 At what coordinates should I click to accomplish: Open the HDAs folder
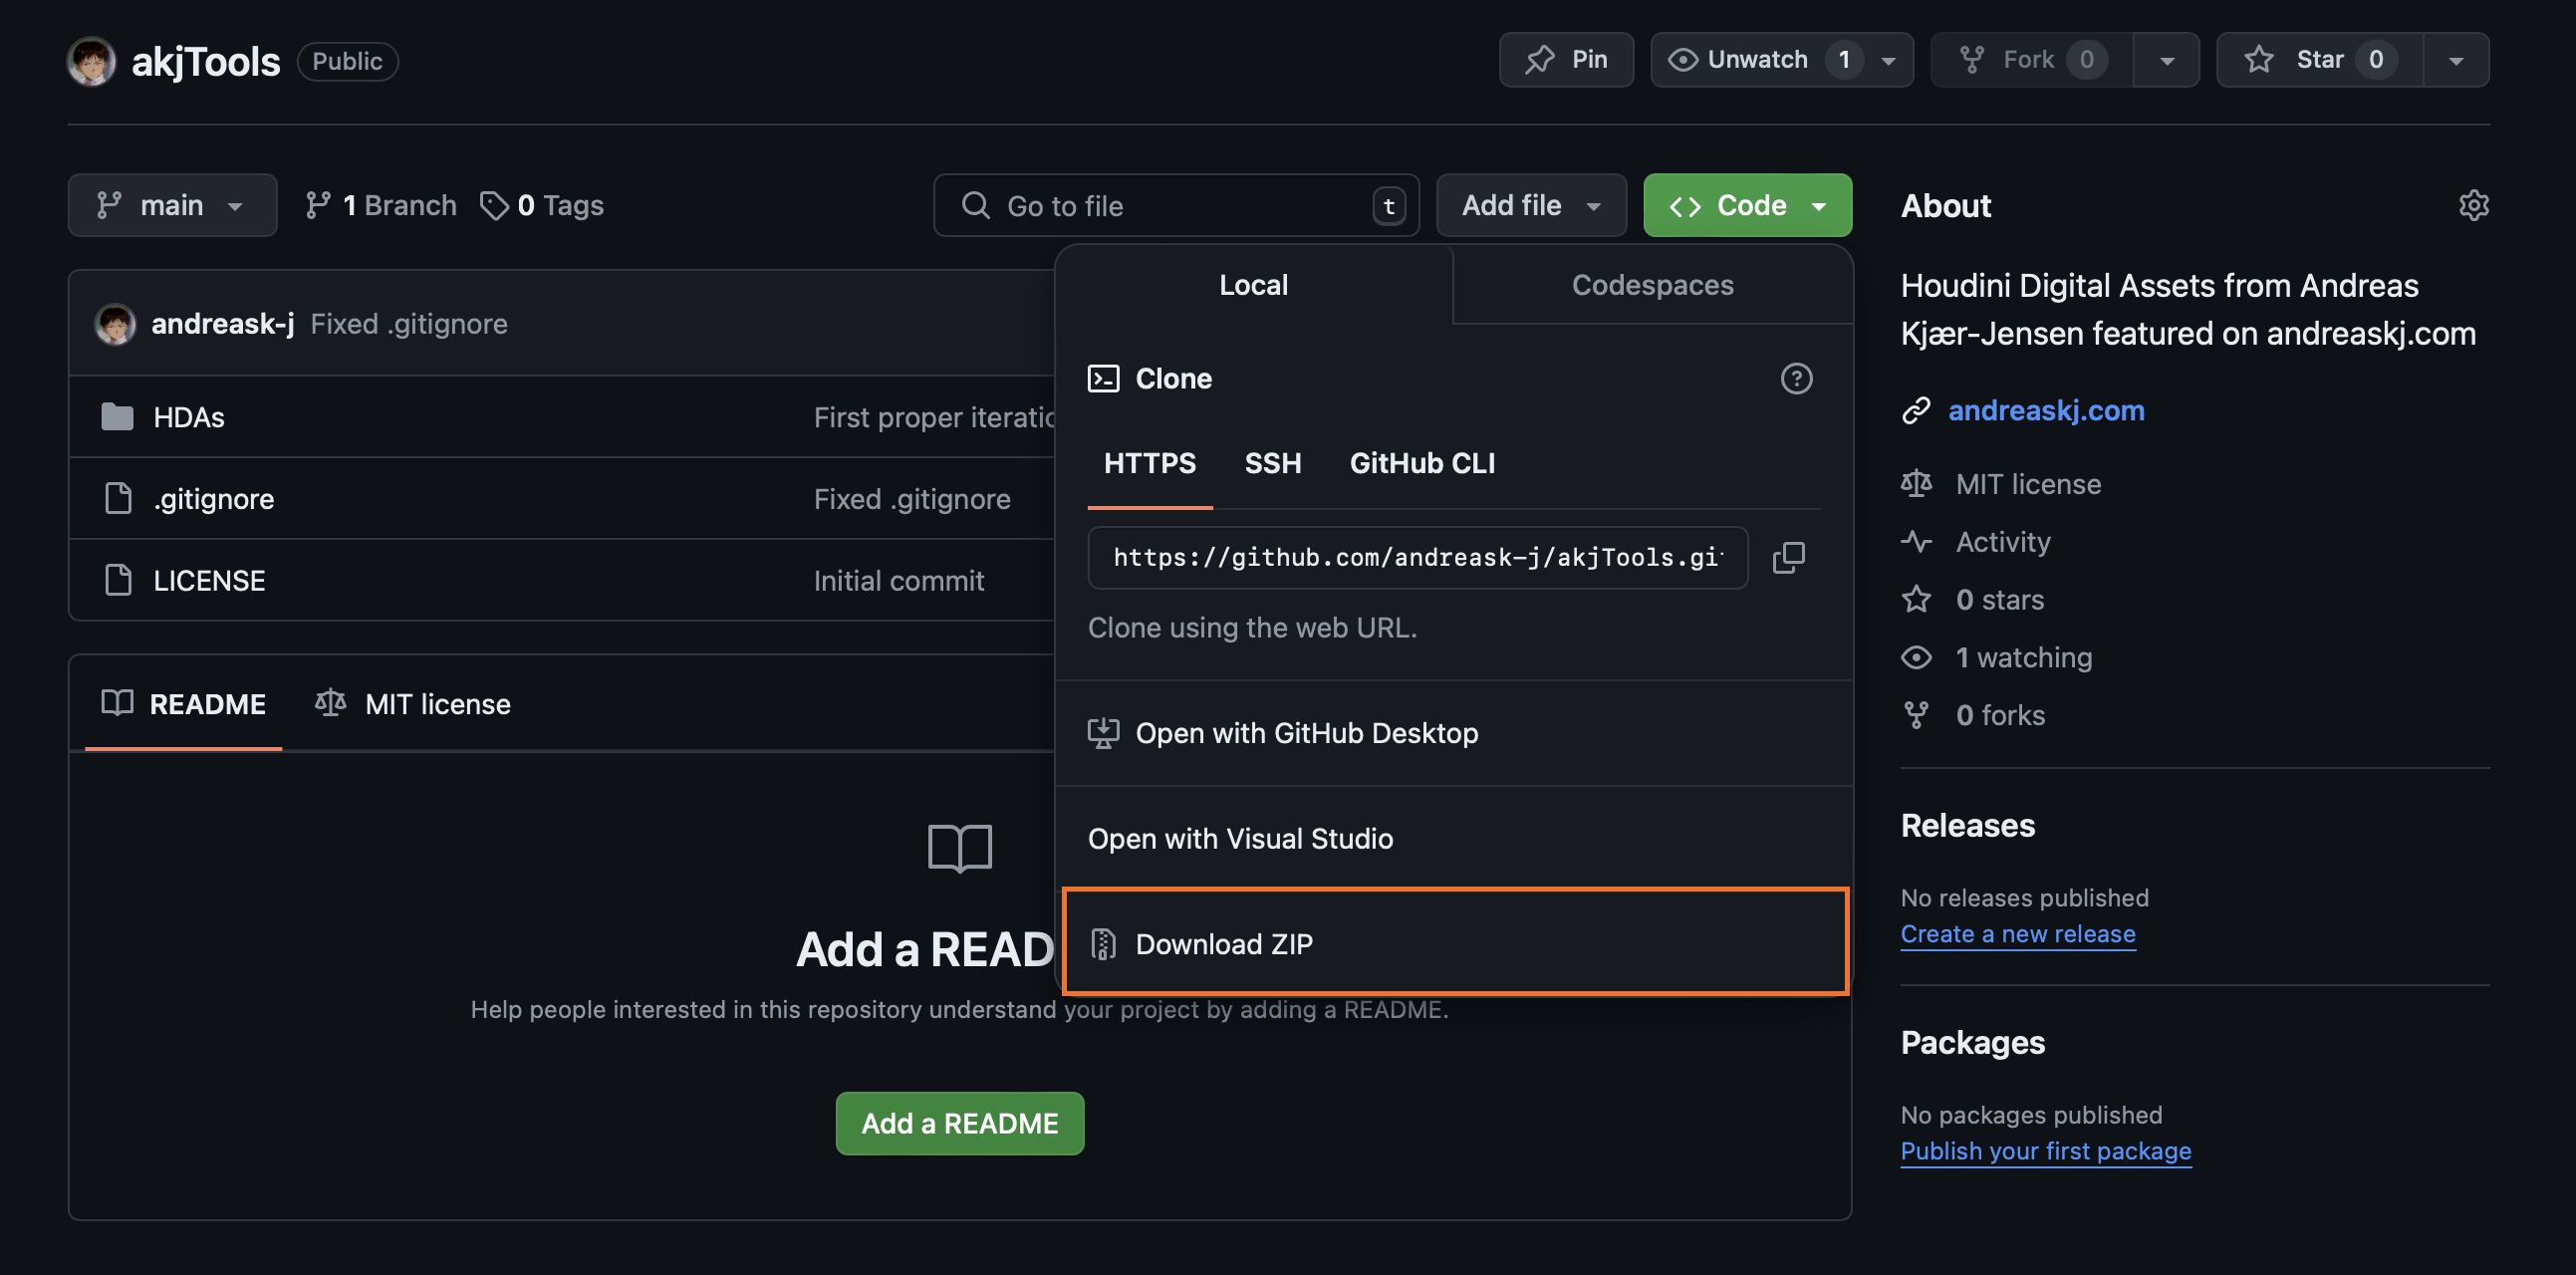coord(188,417)
